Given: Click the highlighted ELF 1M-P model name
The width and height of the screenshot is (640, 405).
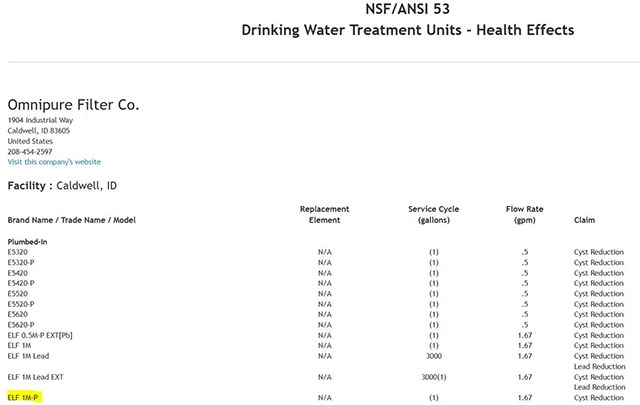Looking at the screenshot, I should pyautogui.click(x=23, y=397).
